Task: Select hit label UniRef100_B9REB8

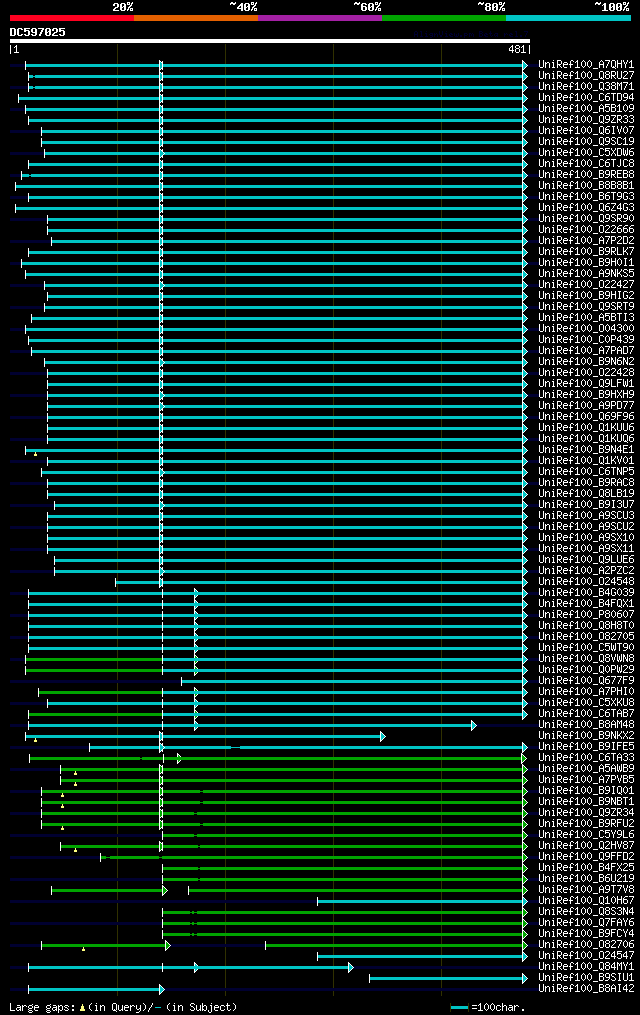Action: (x=586, y=175)
